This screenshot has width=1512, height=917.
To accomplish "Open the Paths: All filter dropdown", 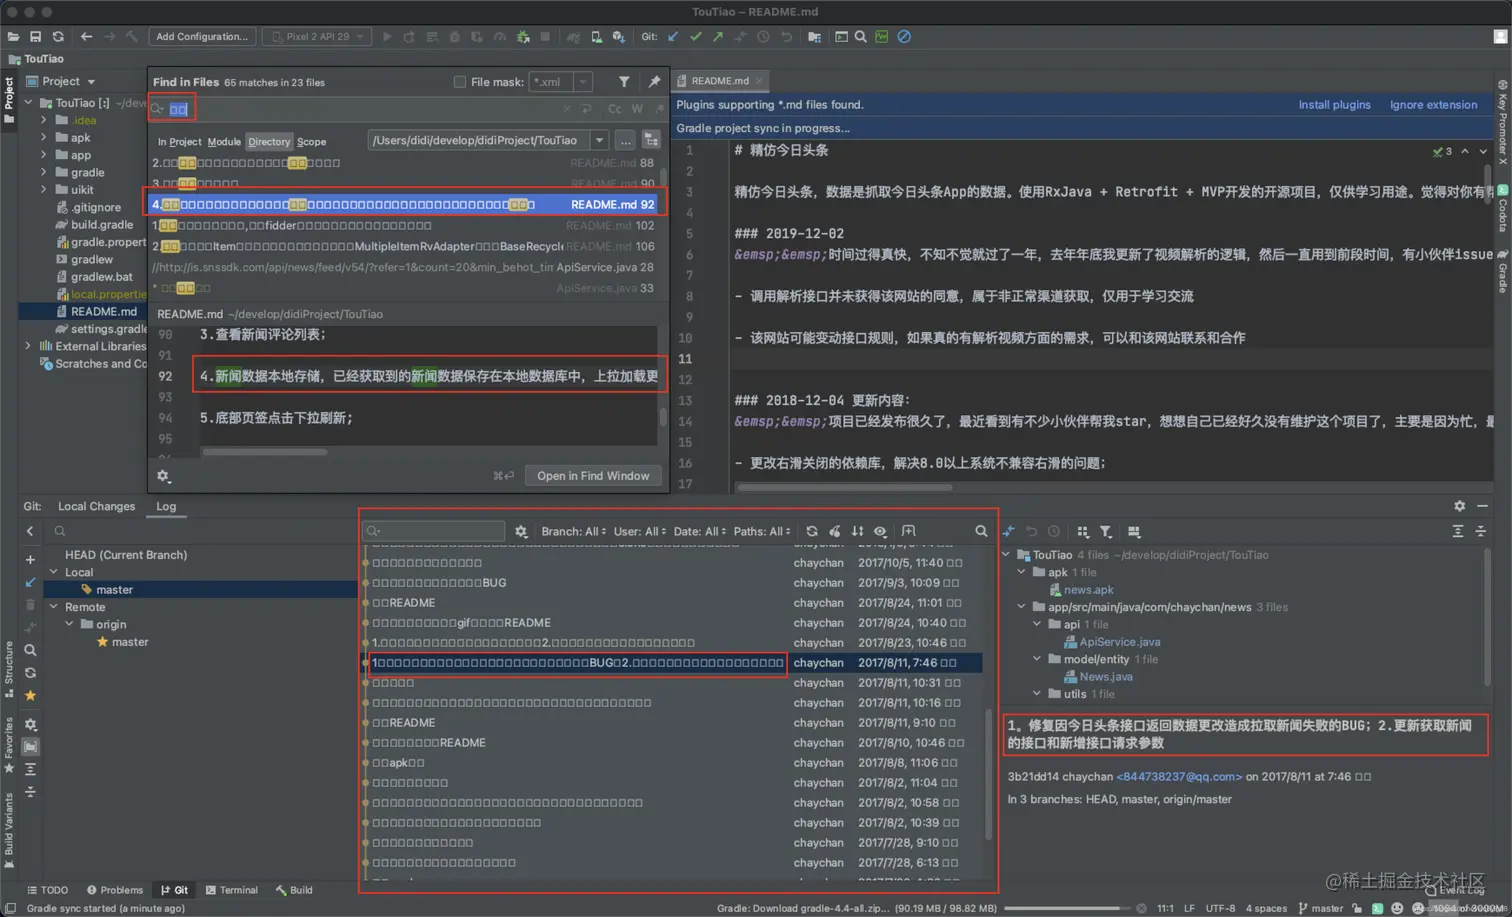I will [x=762, y=531].
